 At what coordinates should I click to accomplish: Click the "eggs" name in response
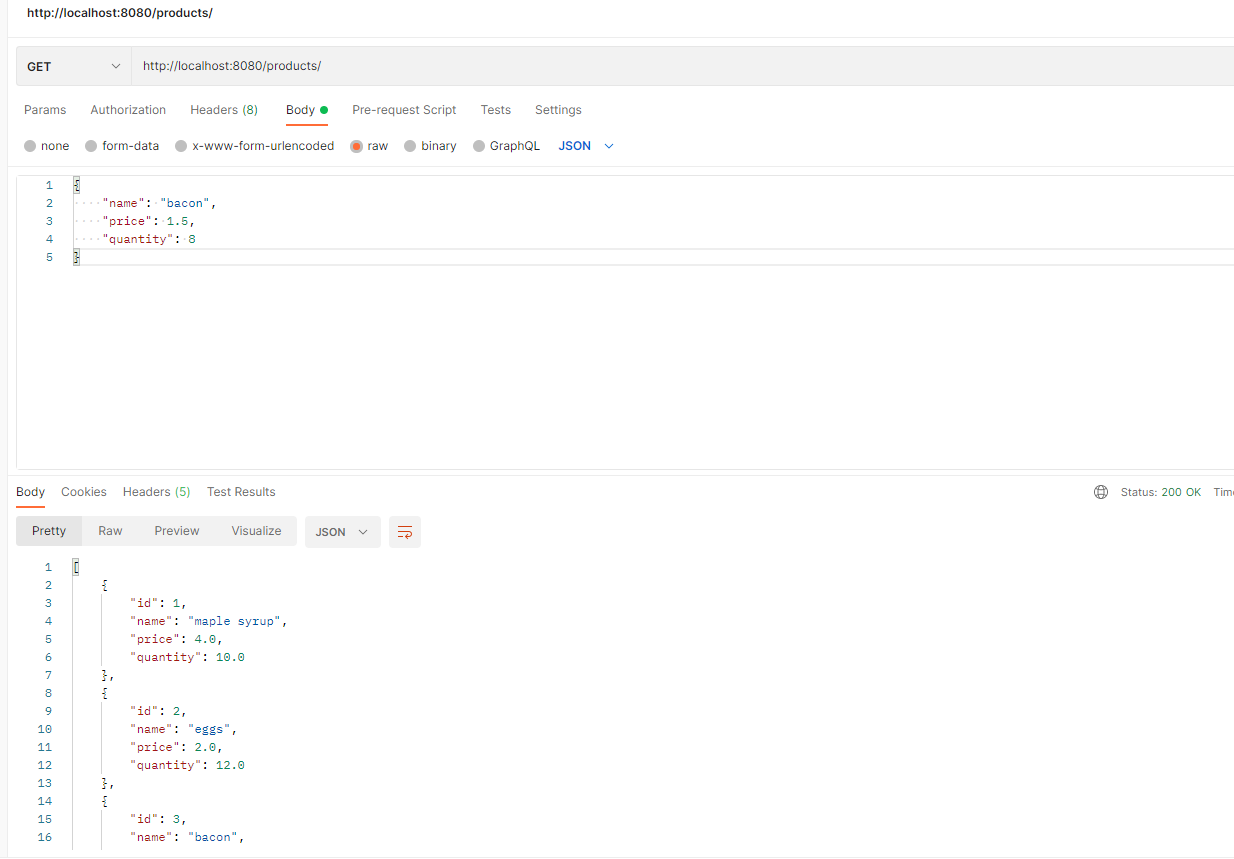(209, 729)
